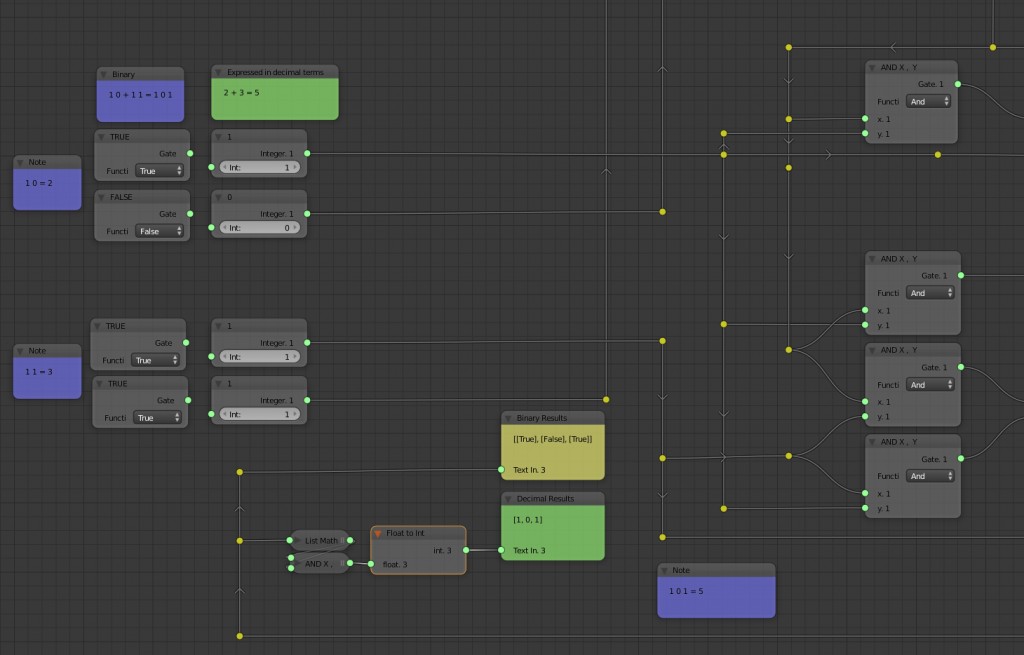Click the int output socket on the Float to Int node
The width and height of the screenshot is (1024, 655).
point(467,550)
